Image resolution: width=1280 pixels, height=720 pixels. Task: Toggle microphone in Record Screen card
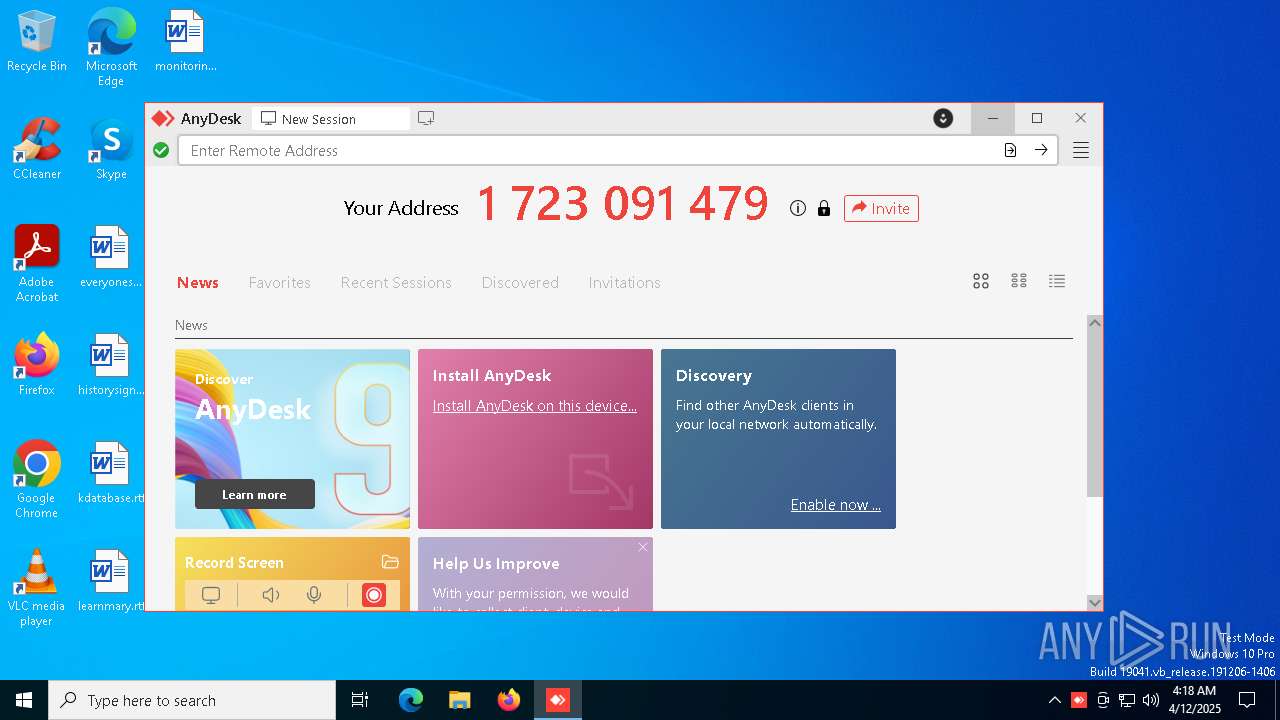(314, 595)
